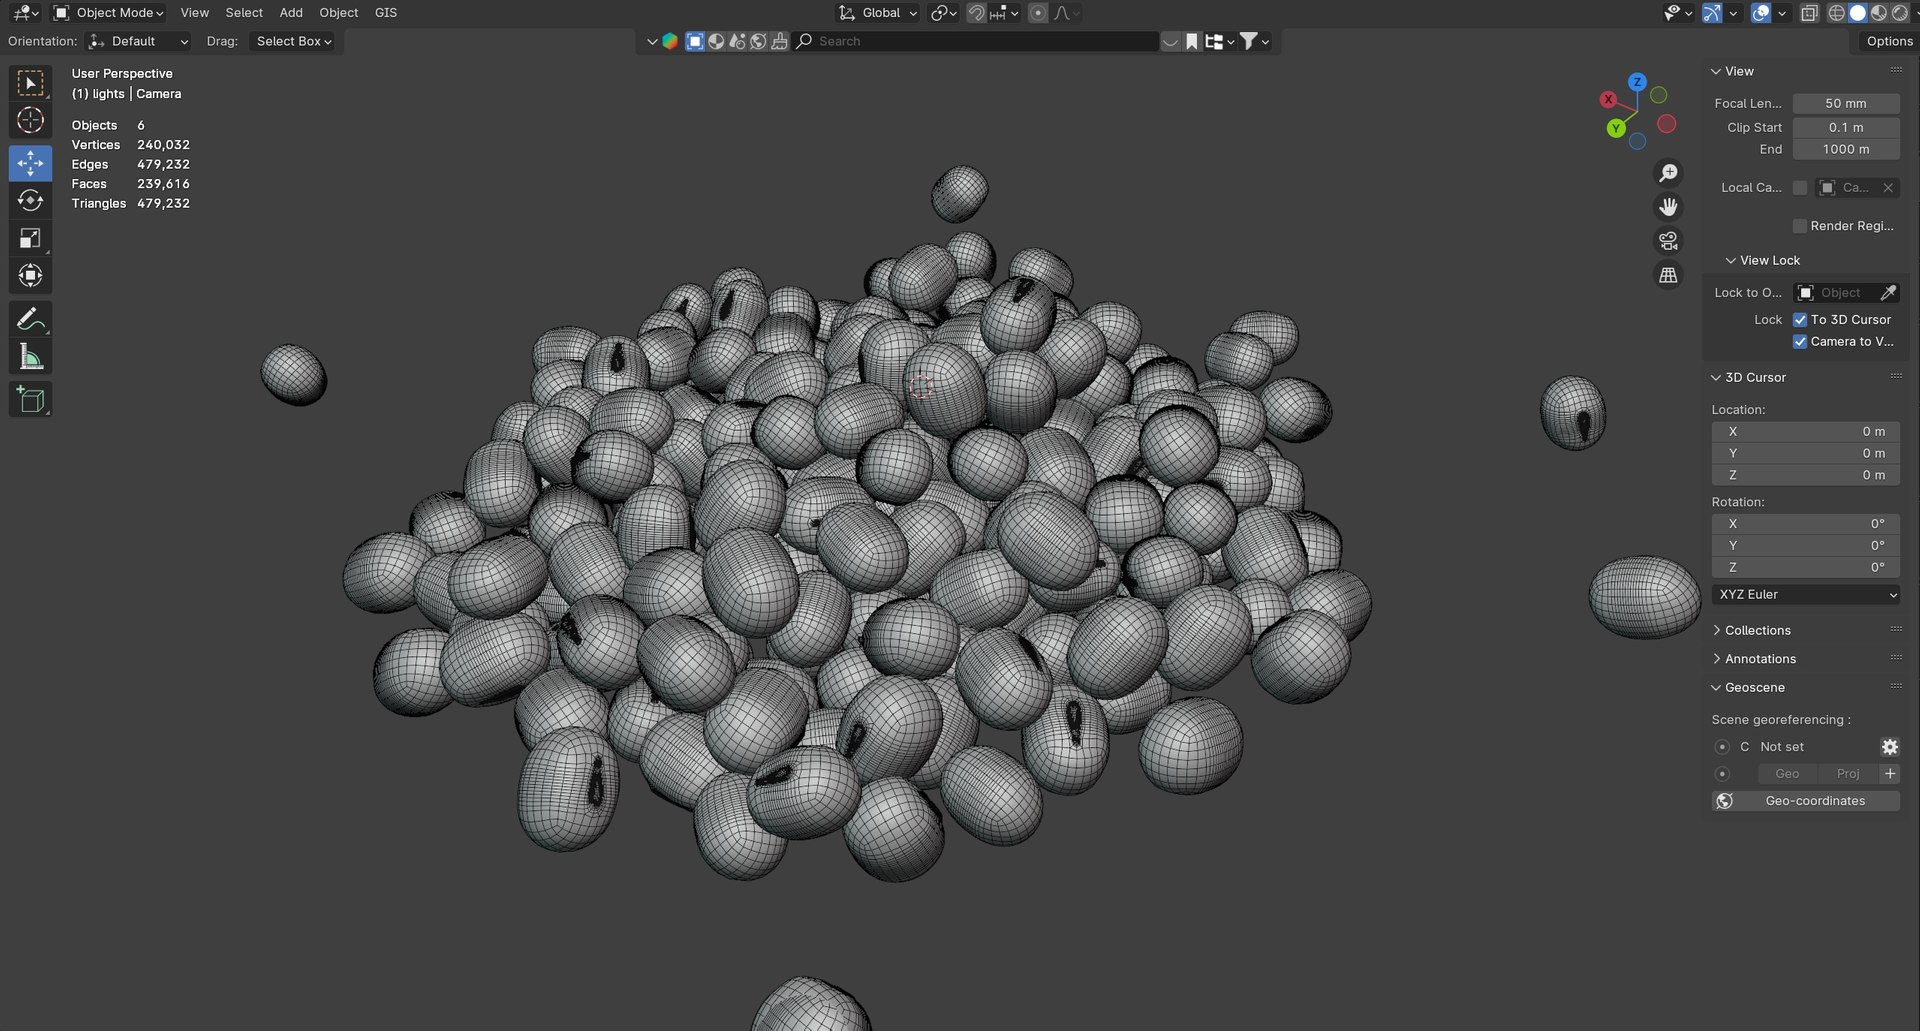This screenshot has width=1920, height=1031.
Task: Open the GIS menu
Action: 386,13
